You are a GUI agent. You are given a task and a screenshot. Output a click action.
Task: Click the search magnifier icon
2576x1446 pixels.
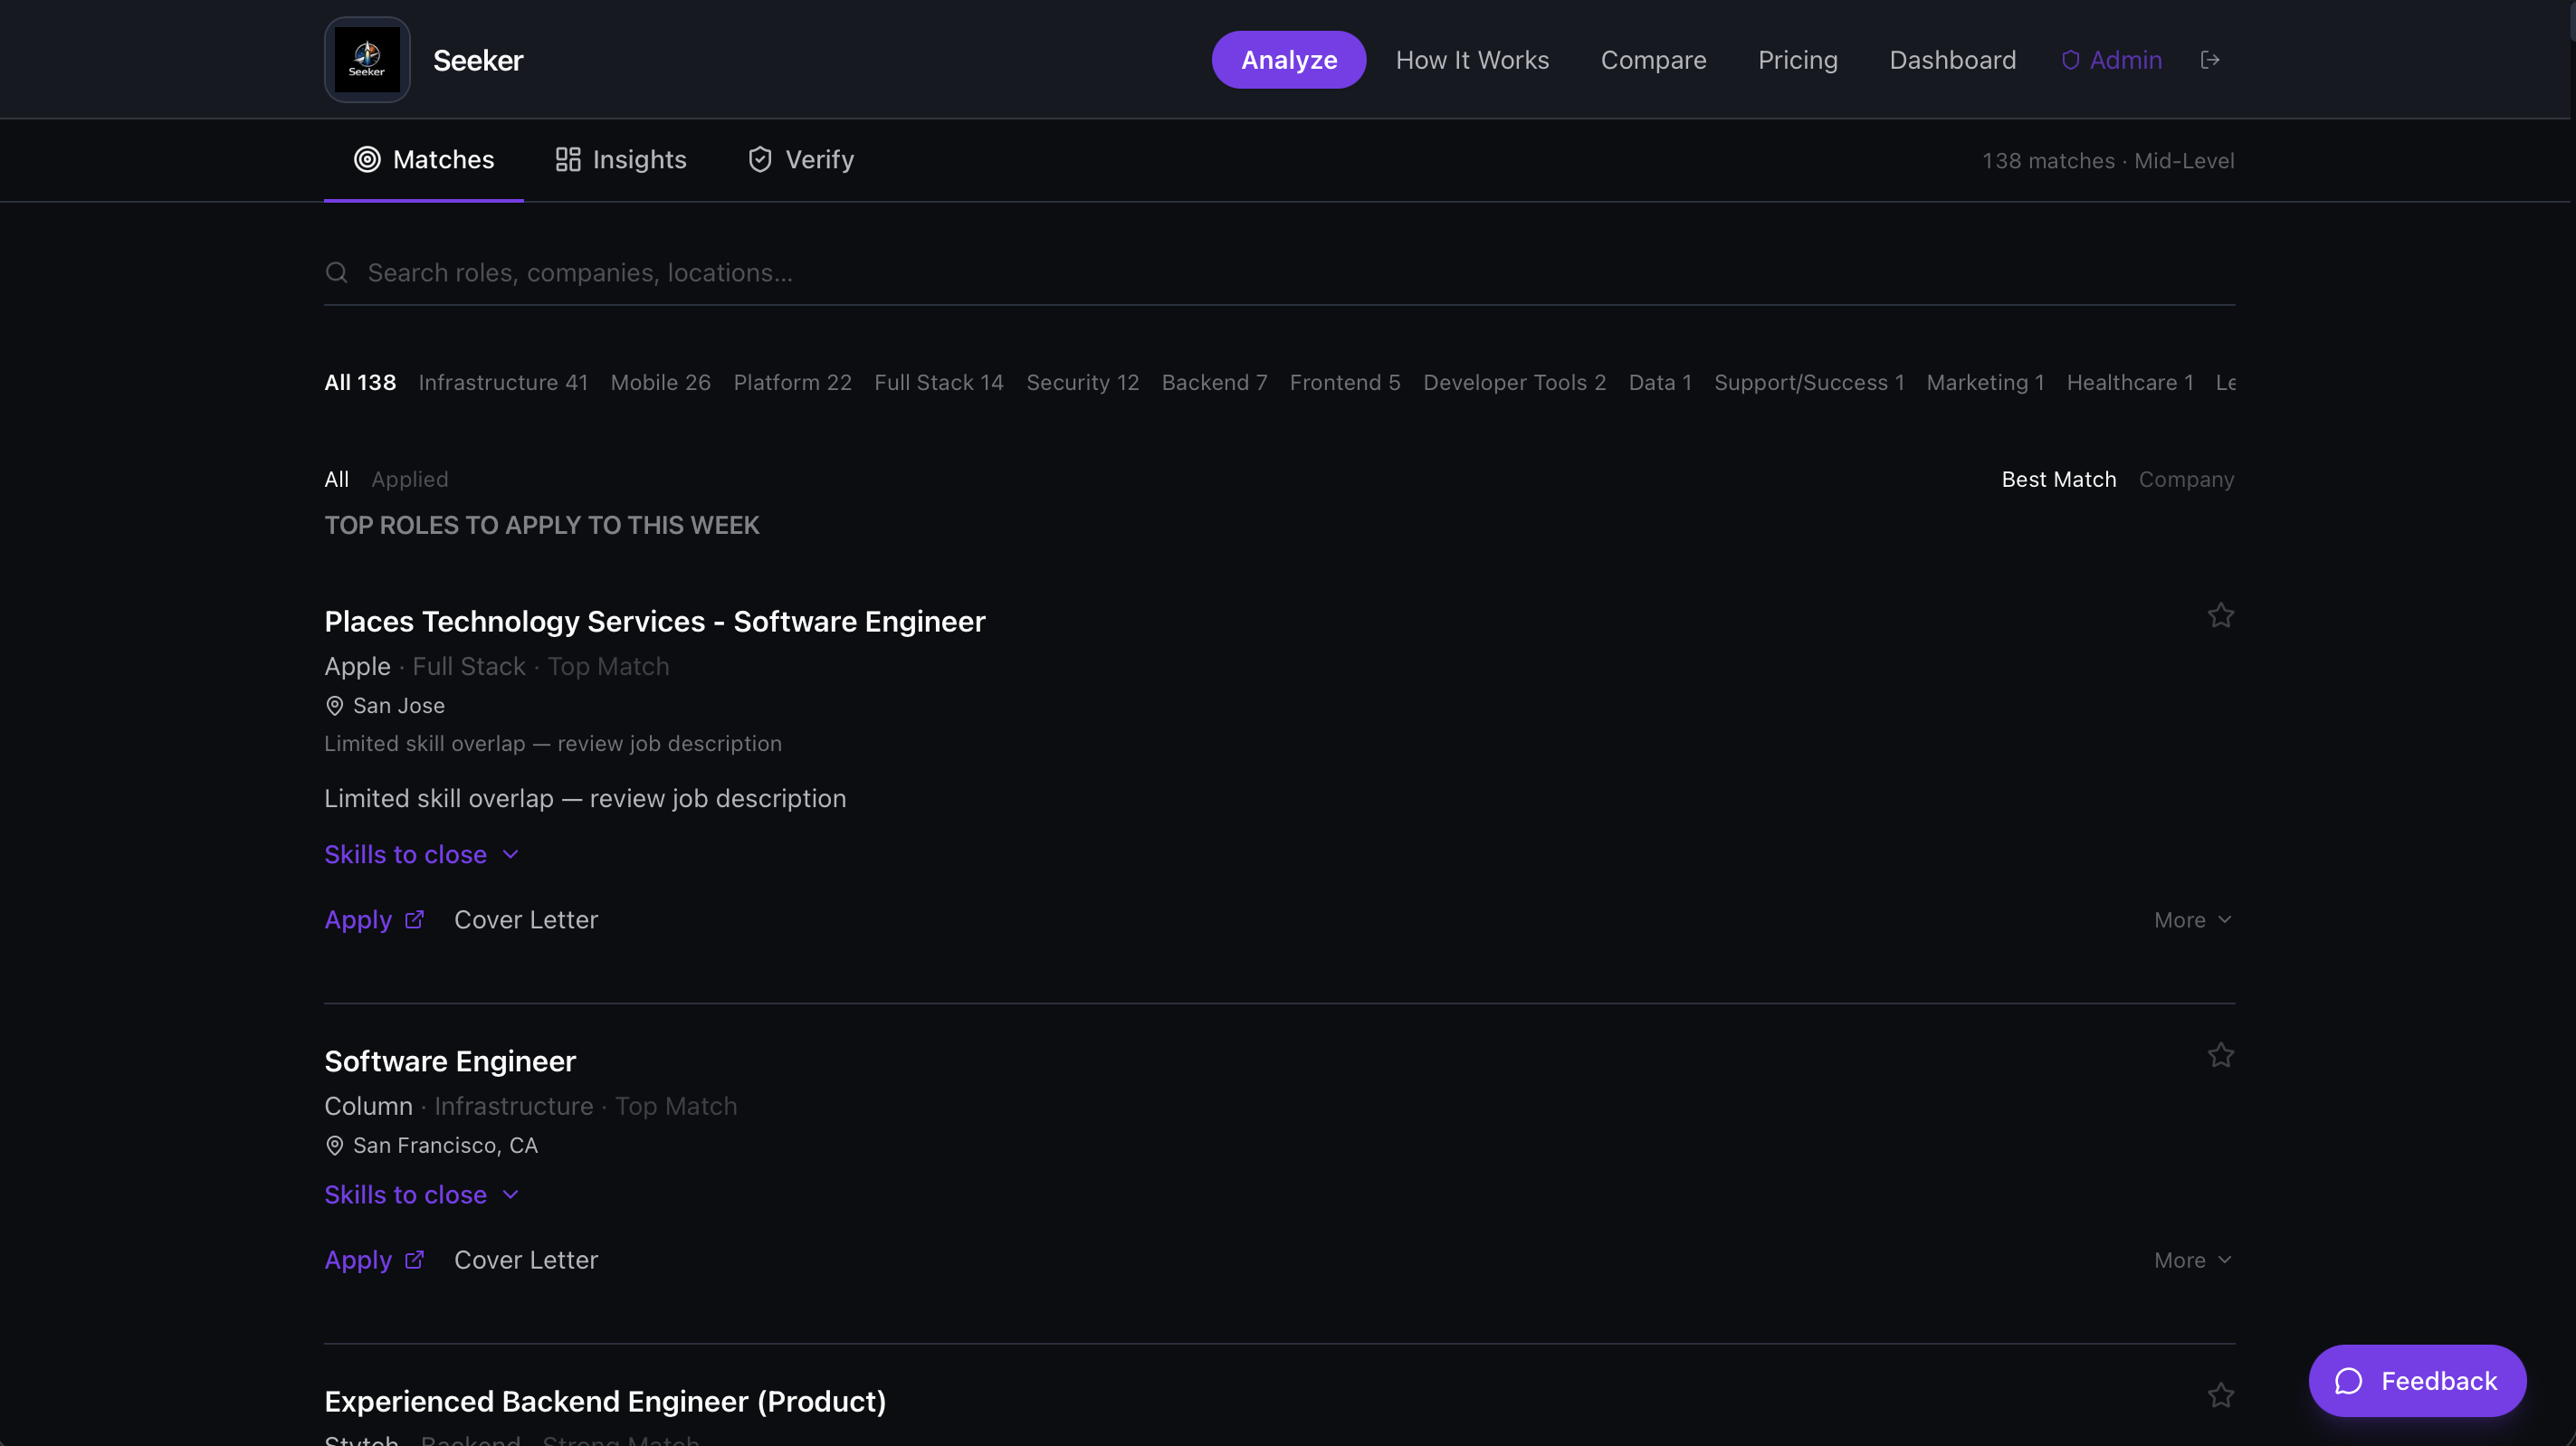click(x=337, y=272)
